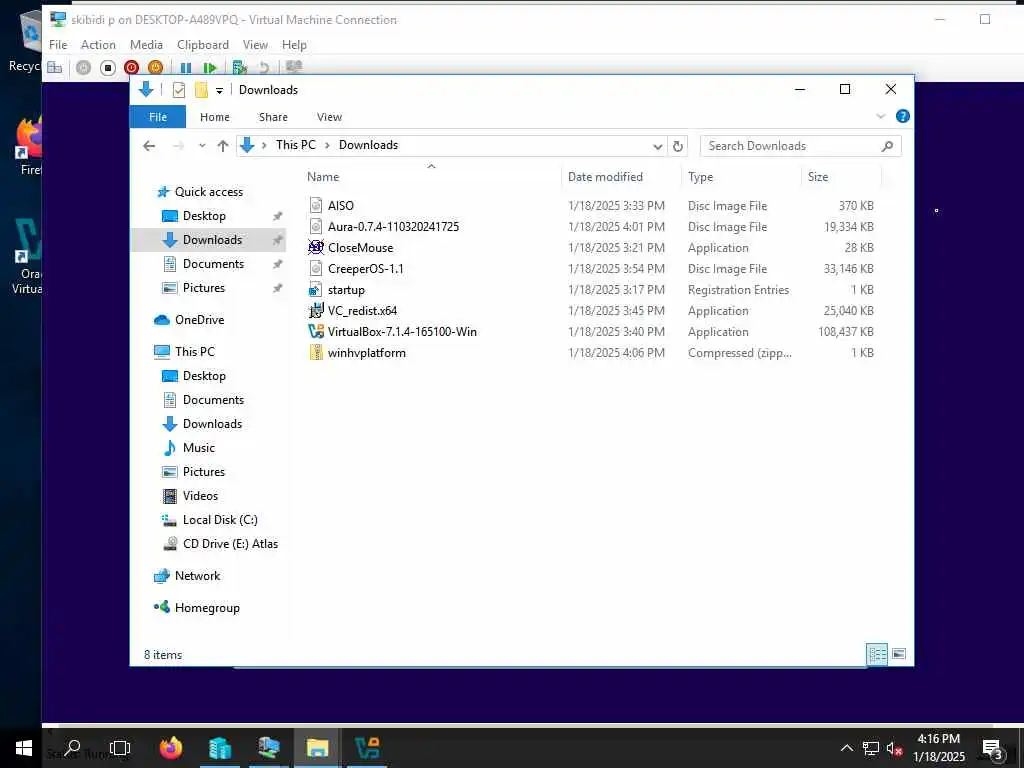Switch to Details view layout button

coord(876,654)
